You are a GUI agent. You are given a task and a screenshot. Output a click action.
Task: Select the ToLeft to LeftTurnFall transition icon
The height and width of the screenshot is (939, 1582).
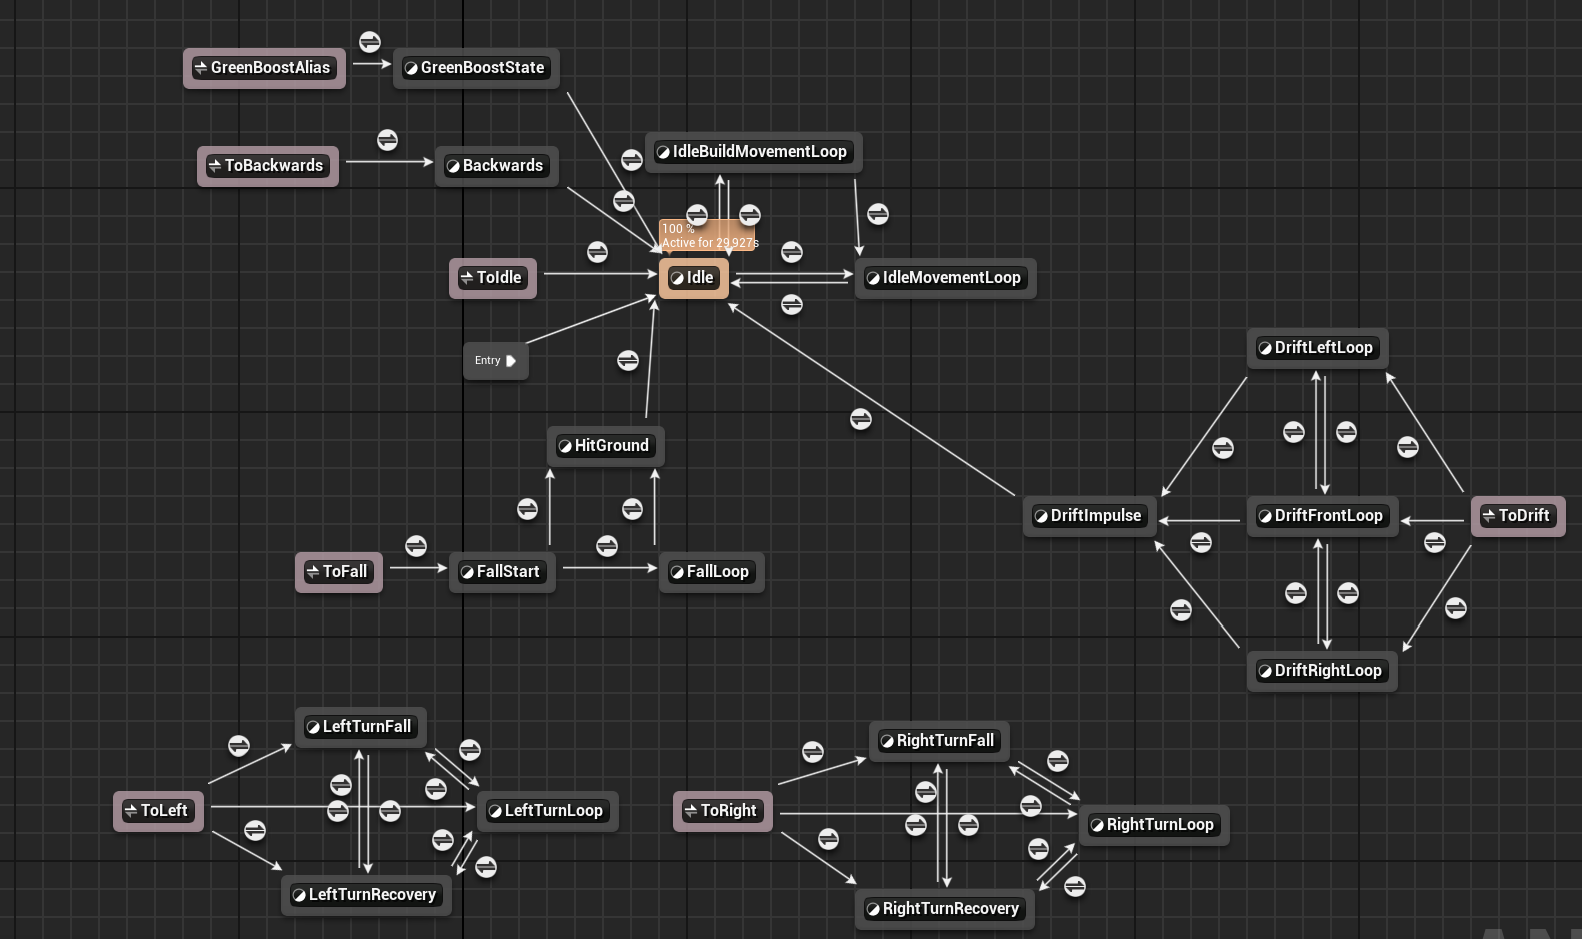239,746
